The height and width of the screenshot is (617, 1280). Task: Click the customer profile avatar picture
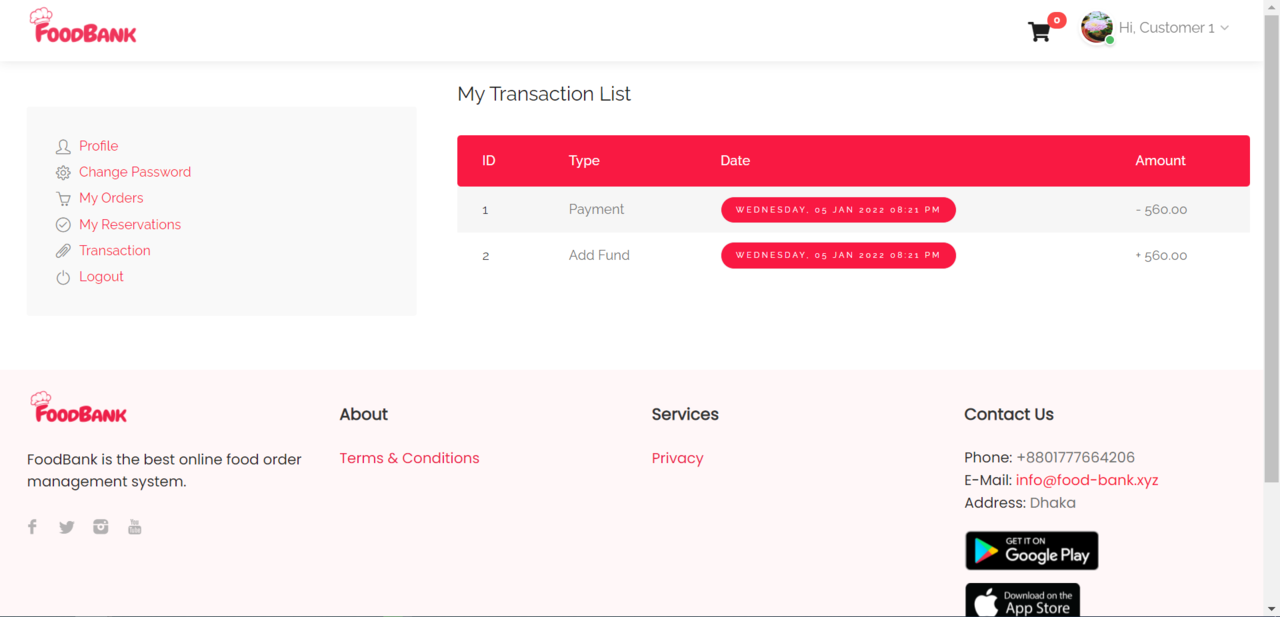1096,27
